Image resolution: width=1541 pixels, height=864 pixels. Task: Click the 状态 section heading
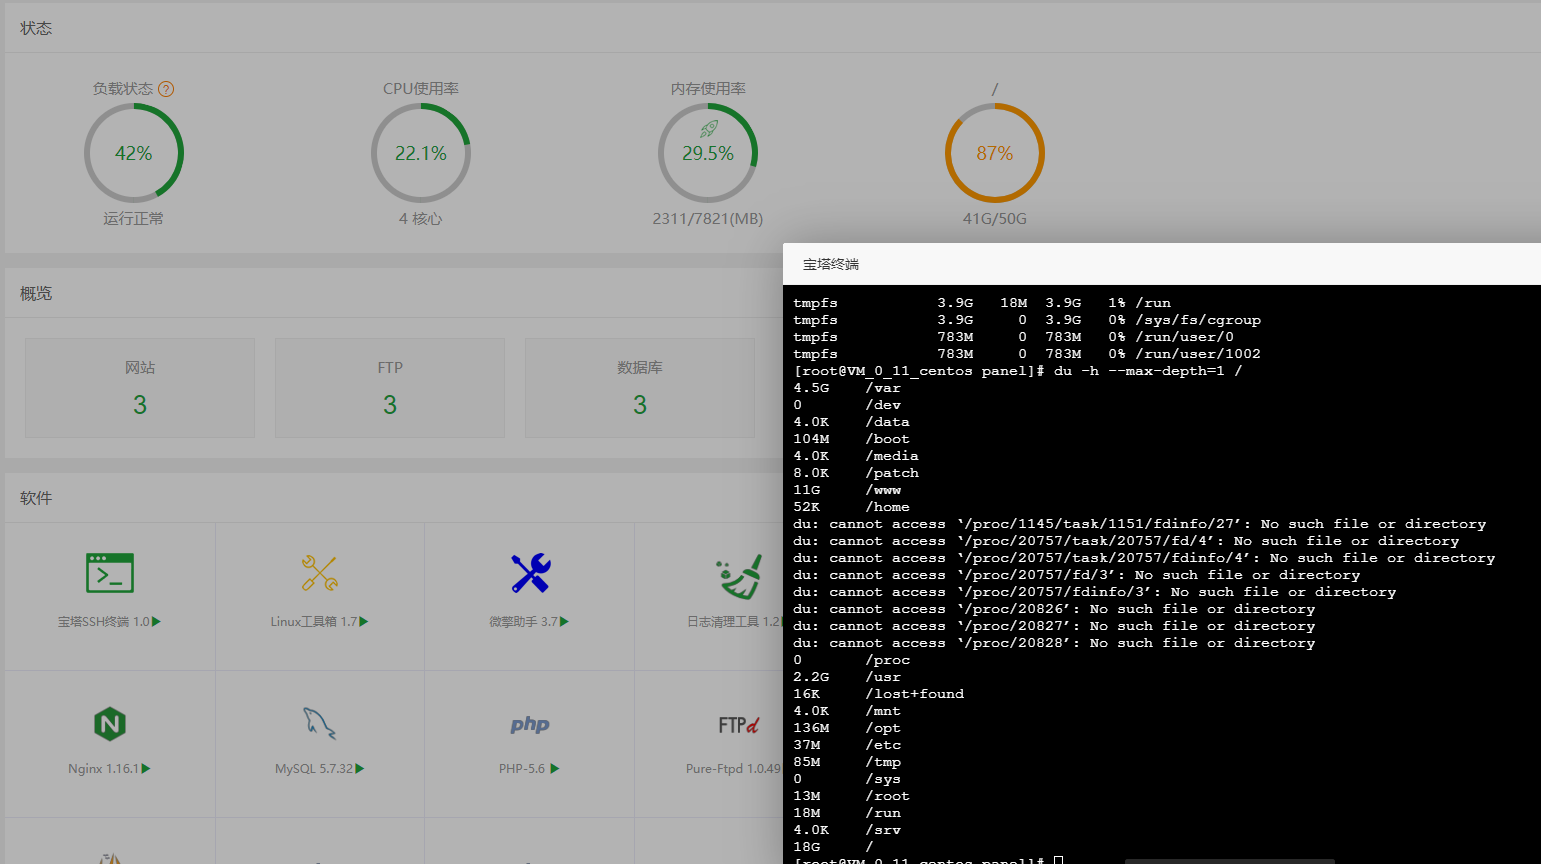pos(36,28)
